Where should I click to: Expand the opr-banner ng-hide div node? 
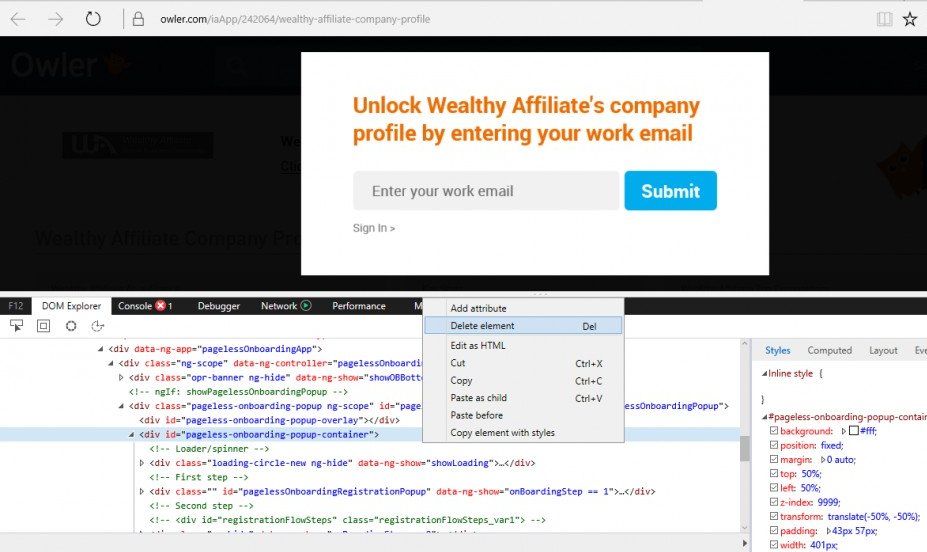pyautogui.click(x=121, y=377)
